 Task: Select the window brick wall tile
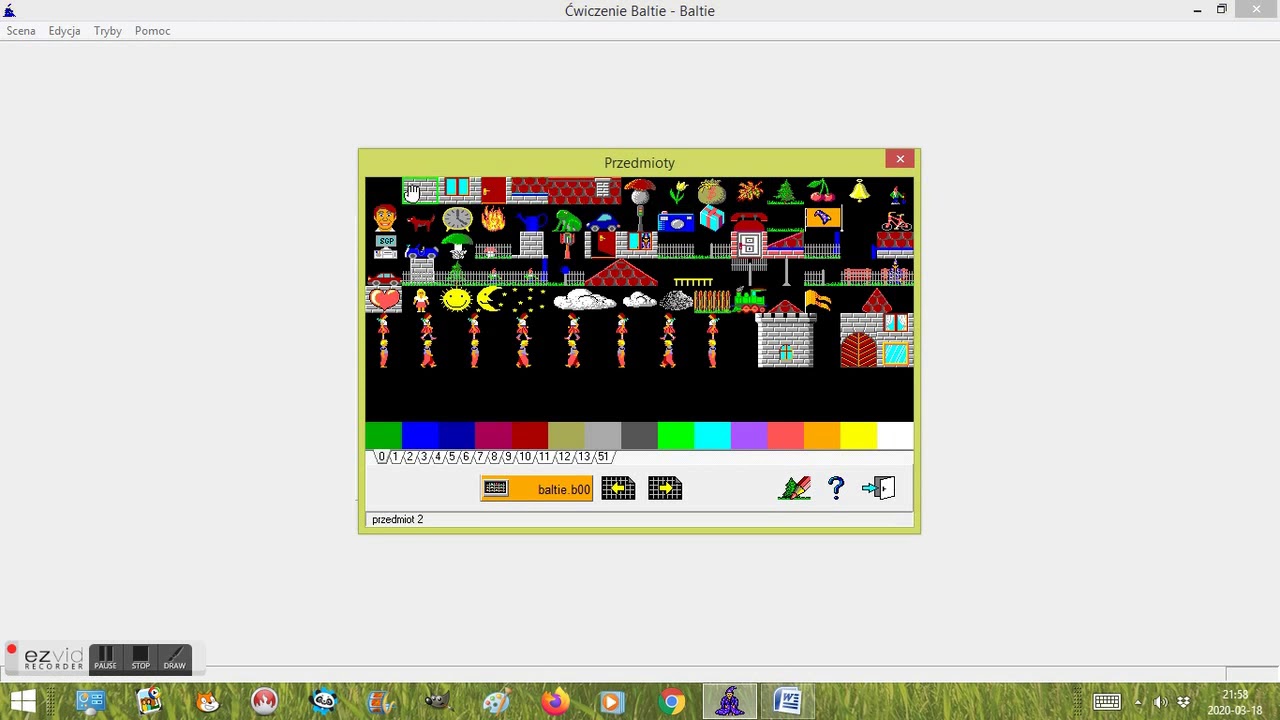coord(457,190)
